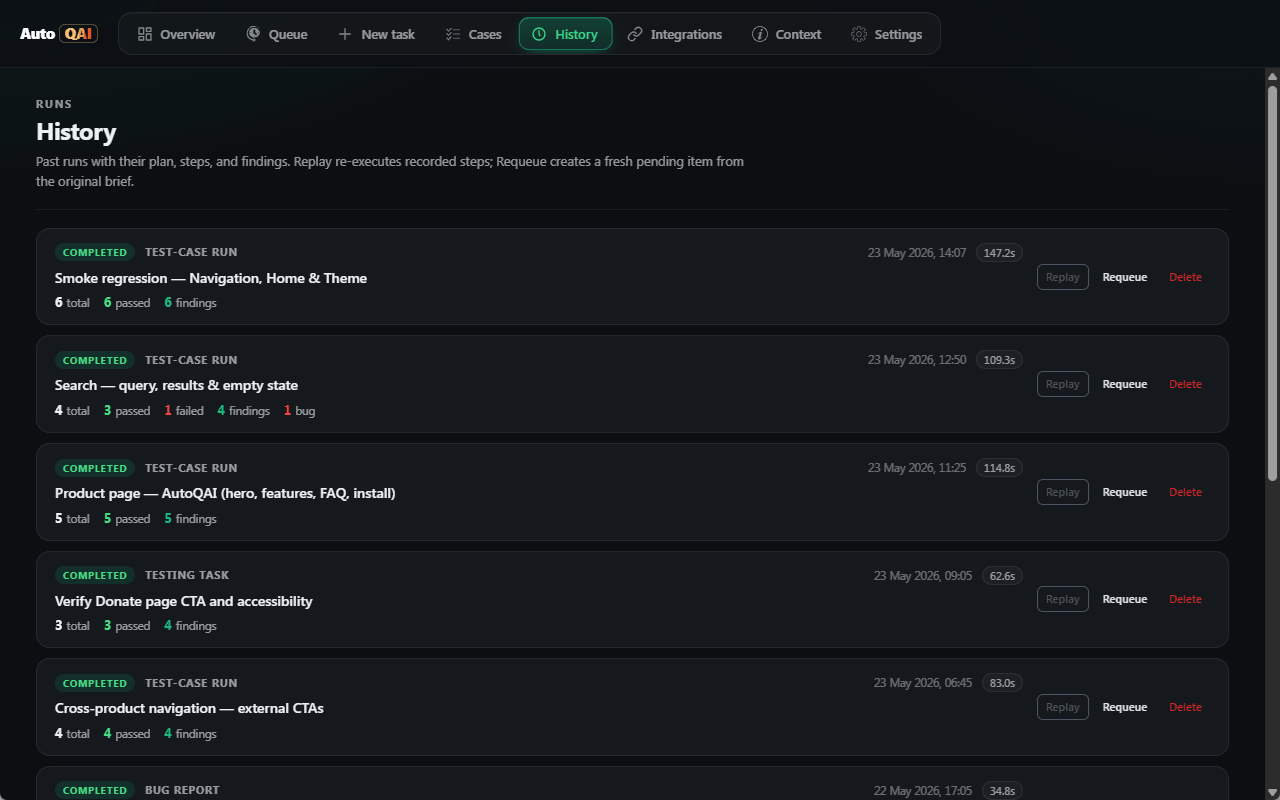Click the History clock icon
Viewport: 1280px width, 800px height.
click(x=539, y=34)
